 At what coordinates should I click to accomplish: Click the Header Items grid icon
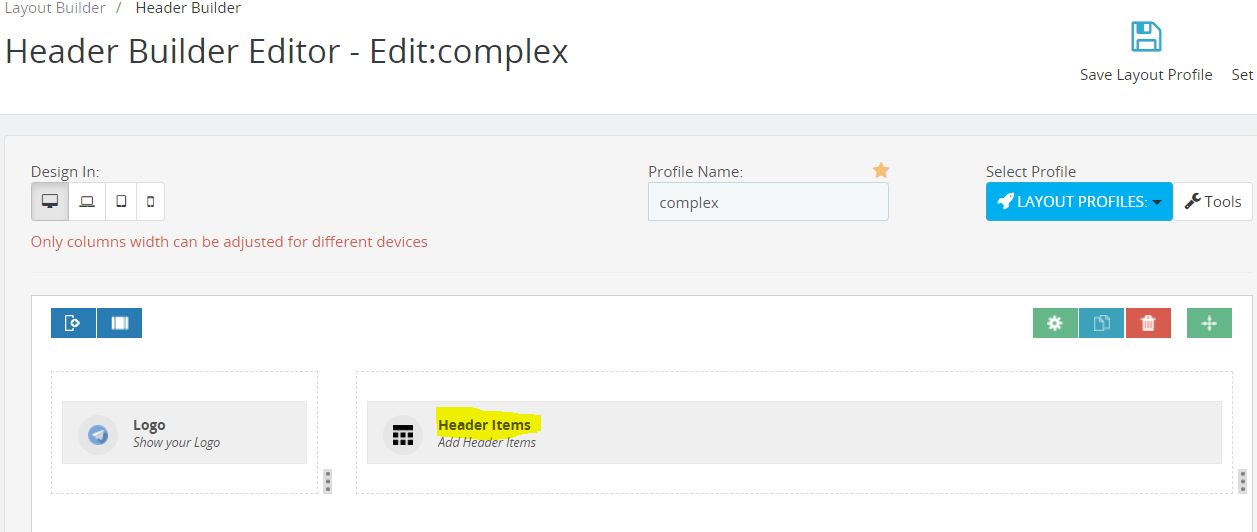click(403, 435)
